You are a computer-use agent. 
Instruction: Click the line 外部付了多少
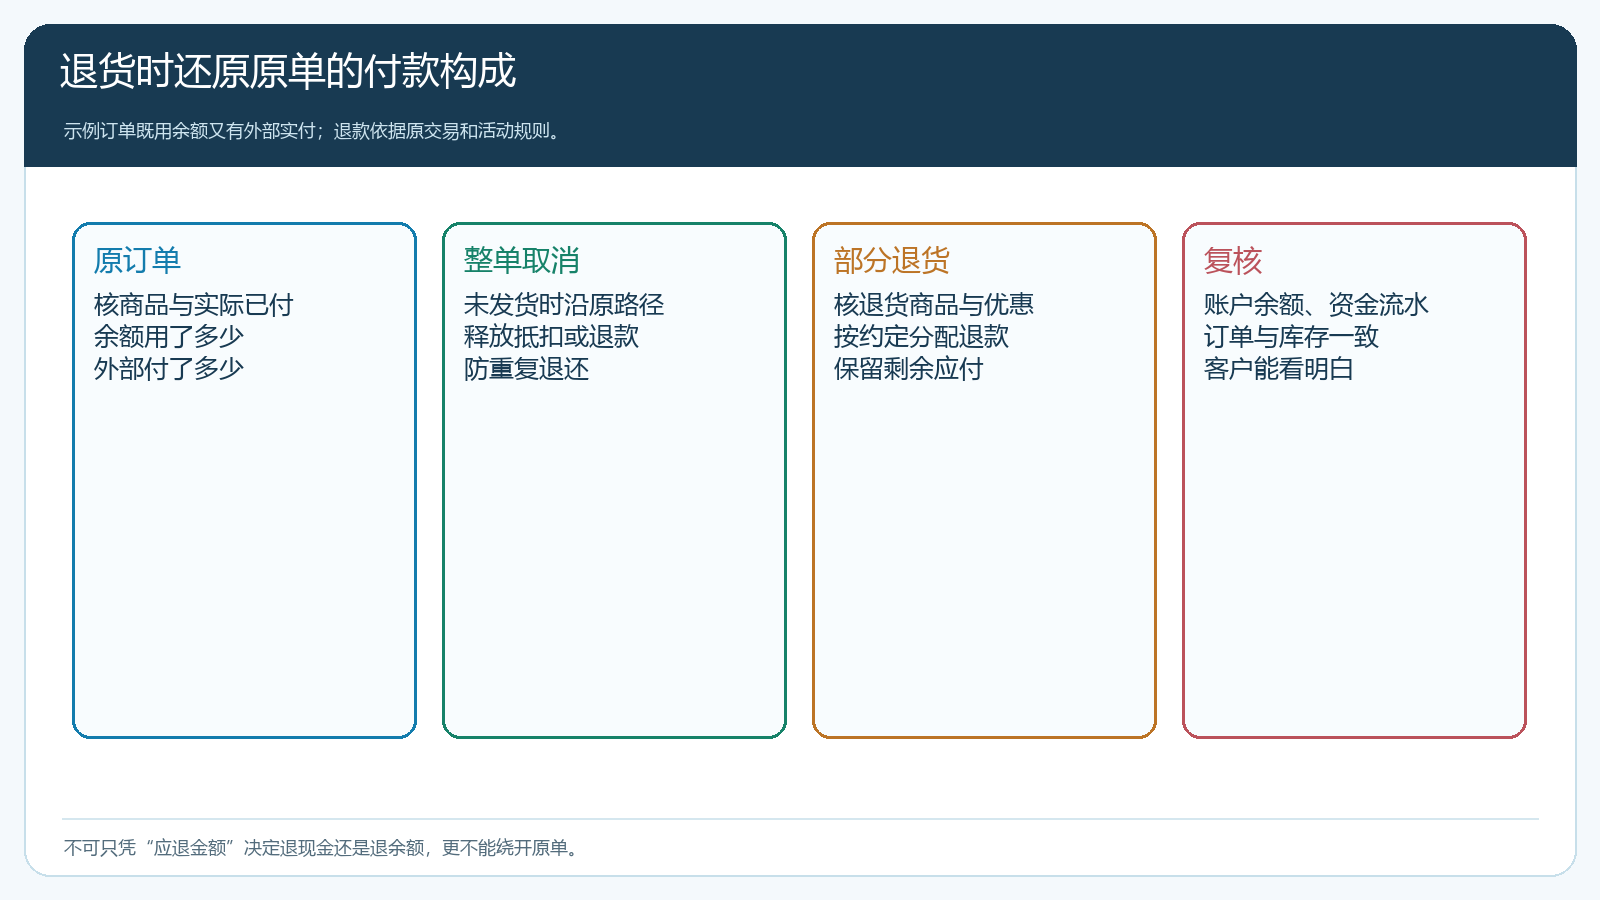point(168,368)
